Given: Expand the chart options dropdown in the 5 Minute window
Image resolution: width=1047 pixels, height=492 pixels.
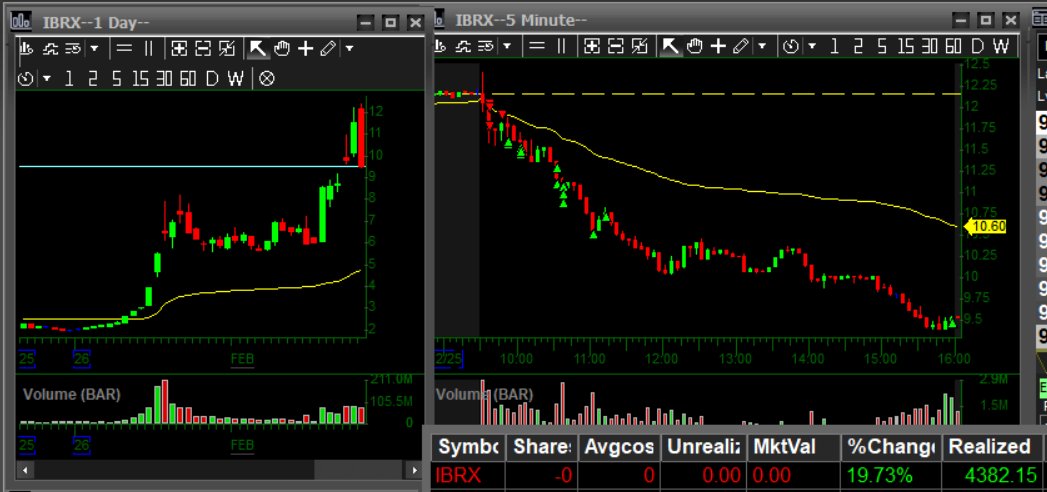Looking at the screenshot, I should (507, 47).
